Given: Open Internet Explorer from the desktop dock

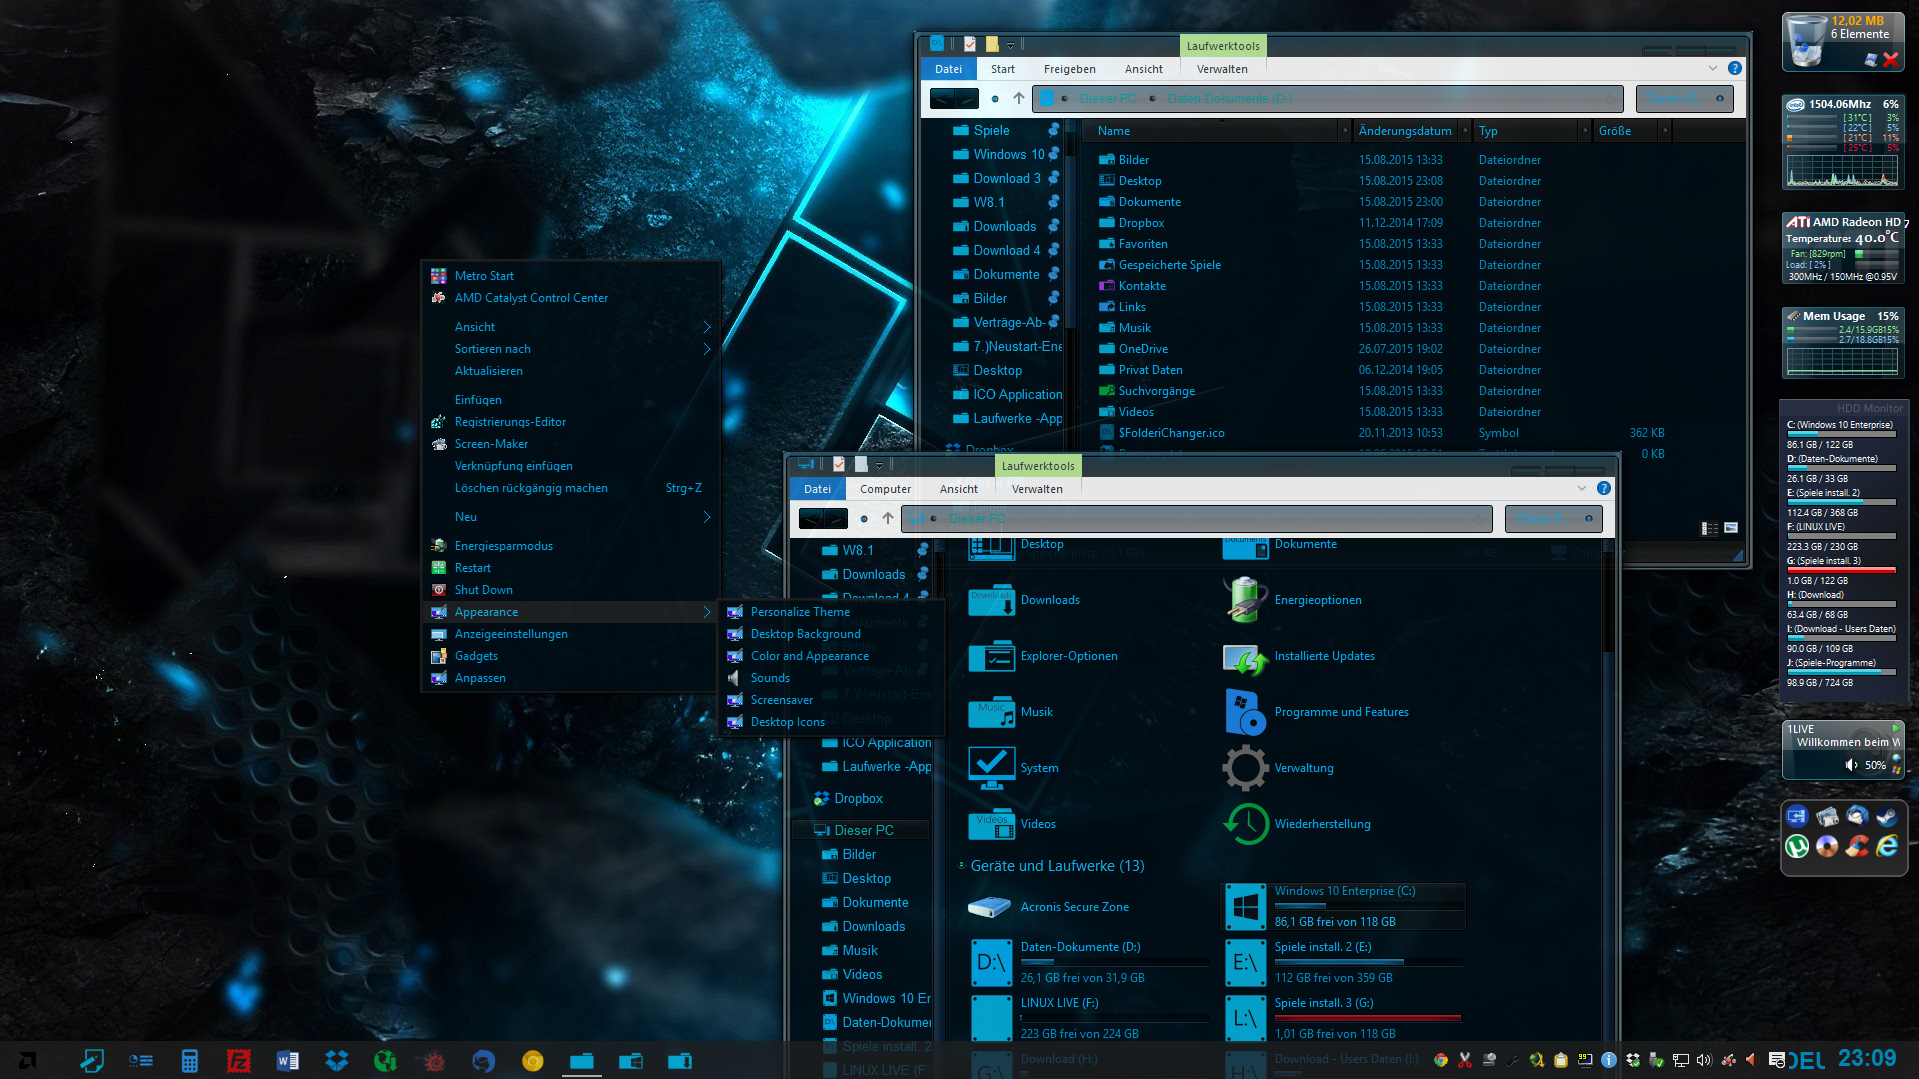Looking at the screenshot, I should tap(1887, 847).
